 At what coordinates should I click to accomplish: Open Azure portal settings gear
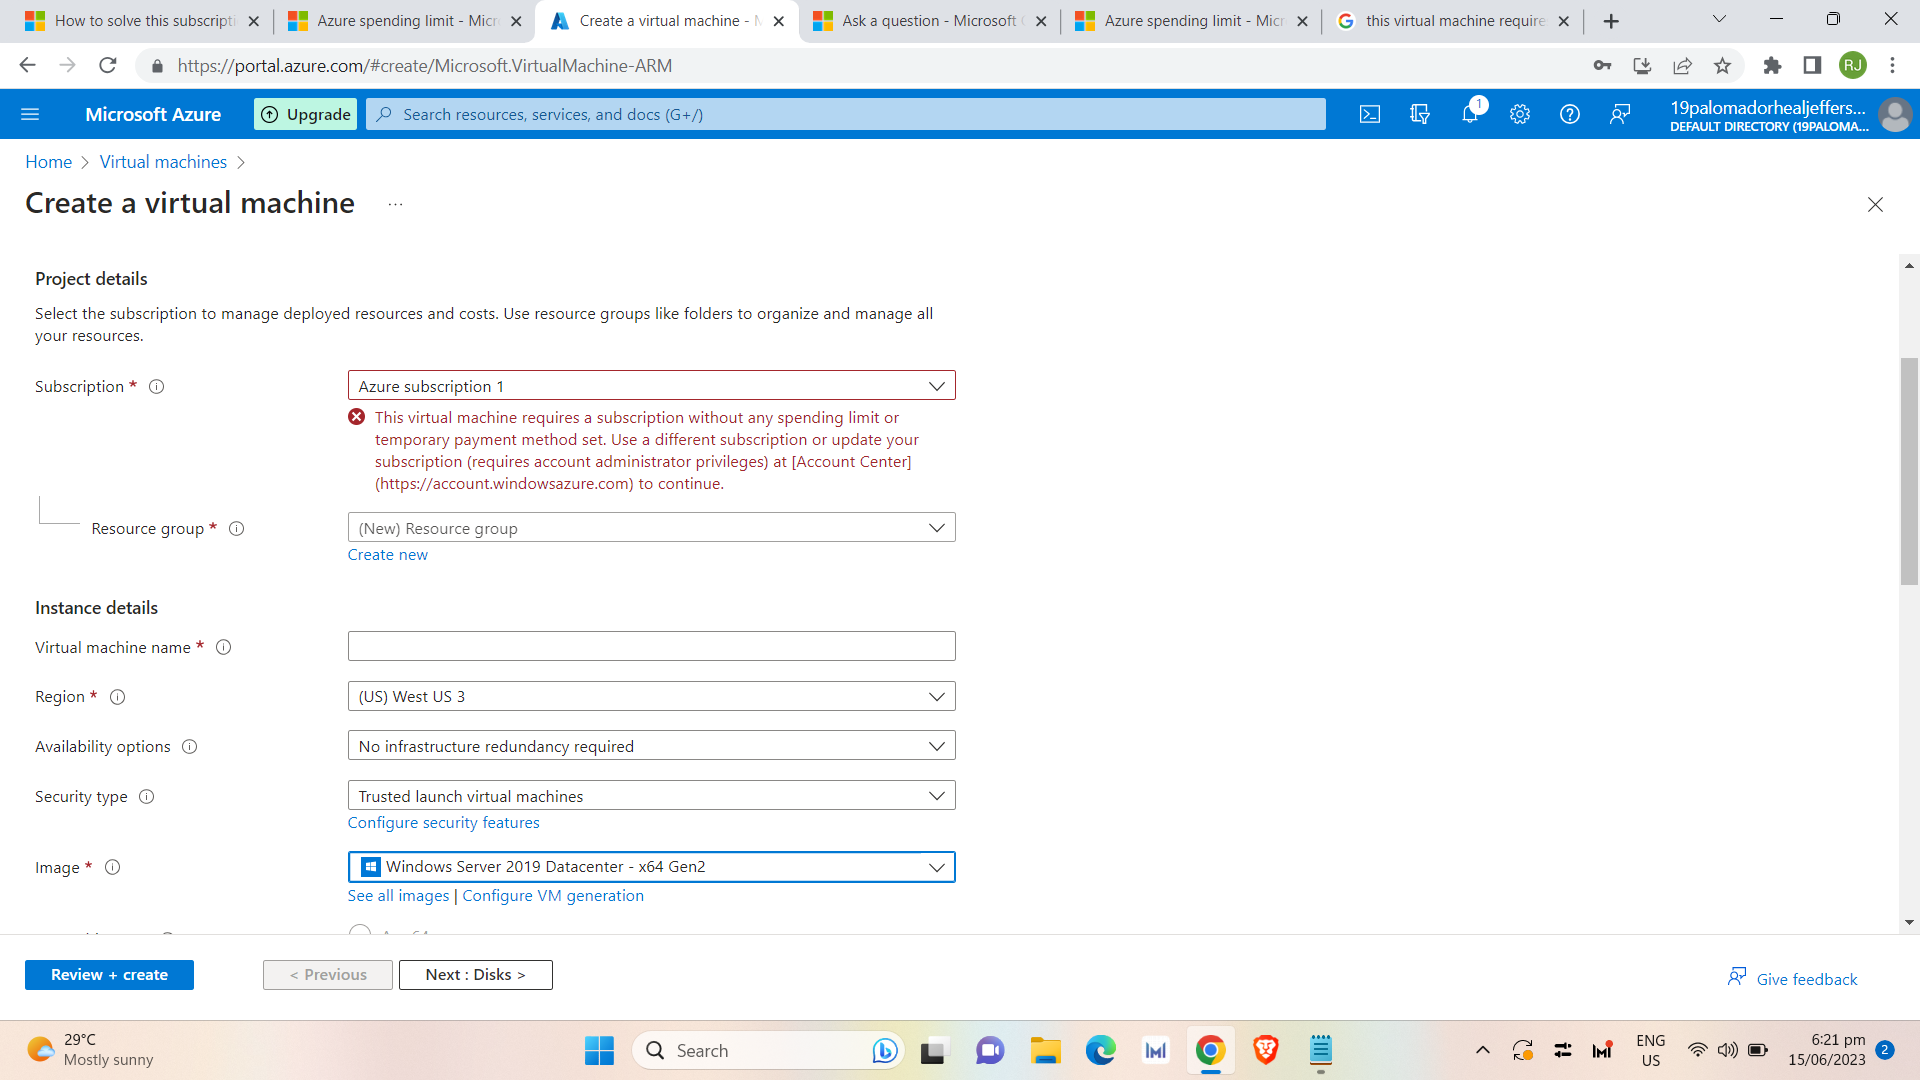[1520, 114]
